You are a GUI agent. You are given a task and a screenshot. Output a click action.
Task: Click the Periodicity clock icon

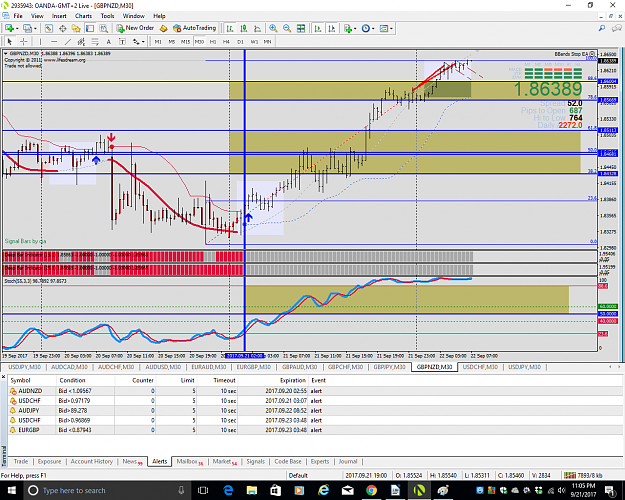[x=366, y=28]
